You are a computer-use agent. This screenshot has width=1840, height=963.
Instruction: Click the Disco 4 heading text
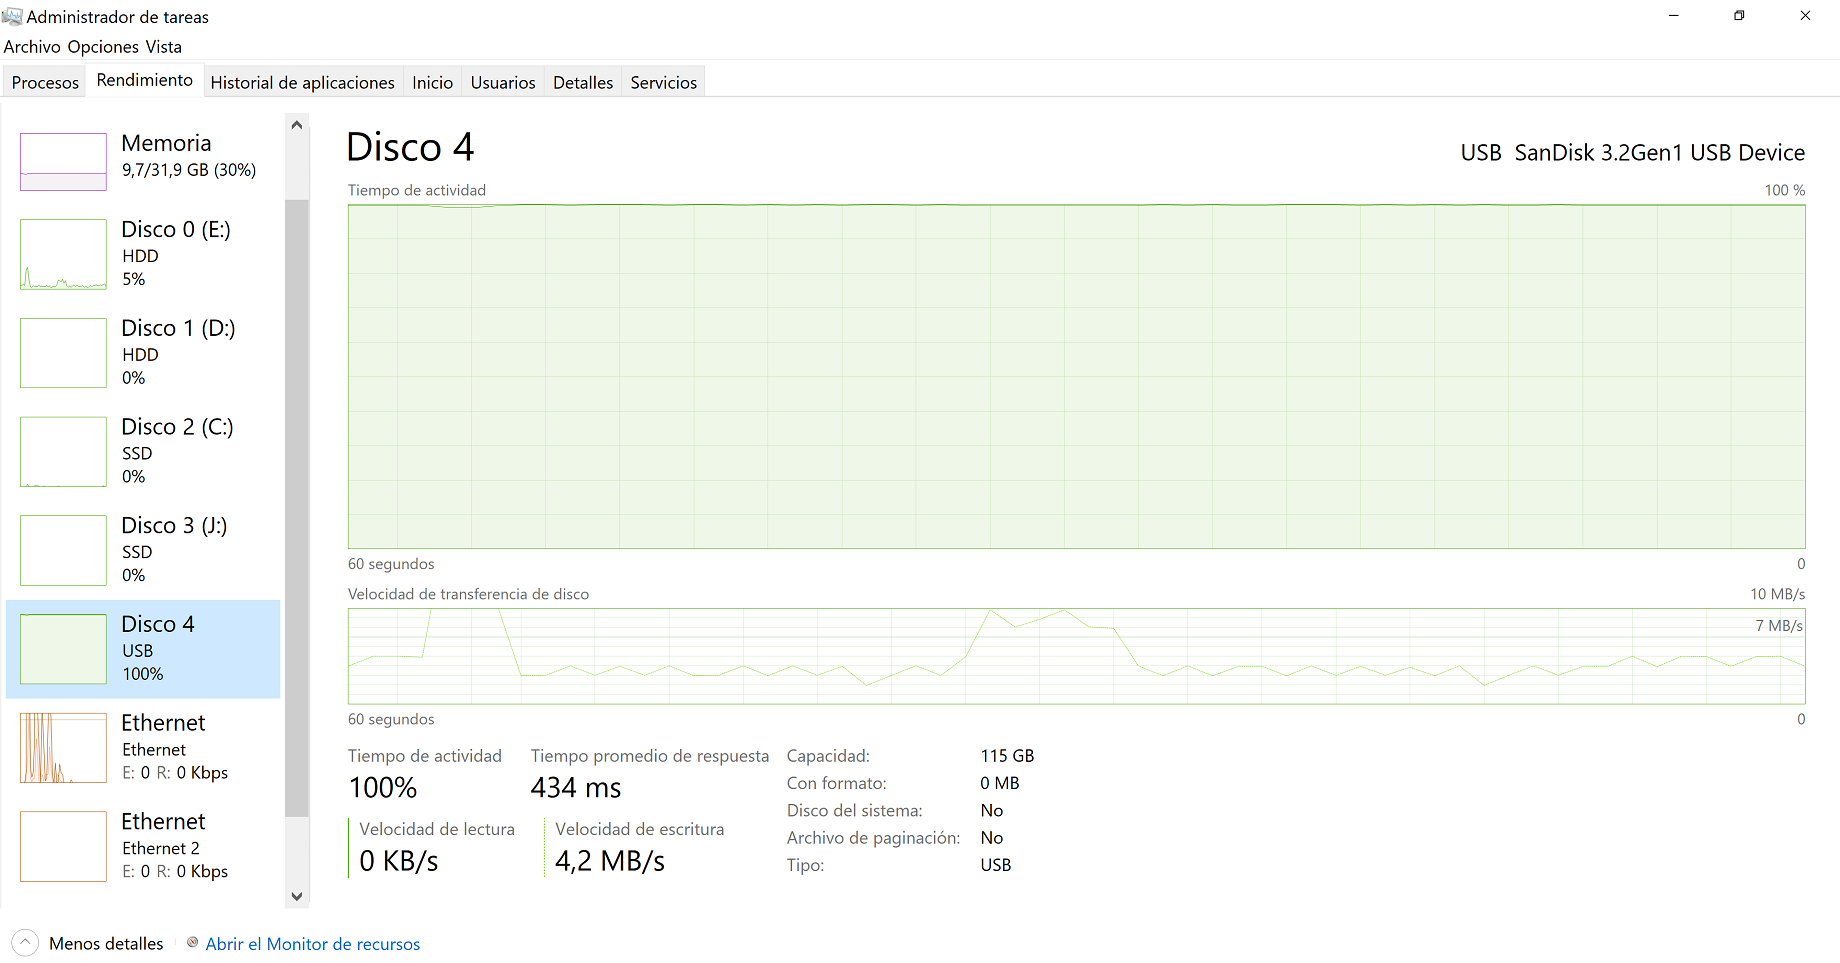coord(410,147)
